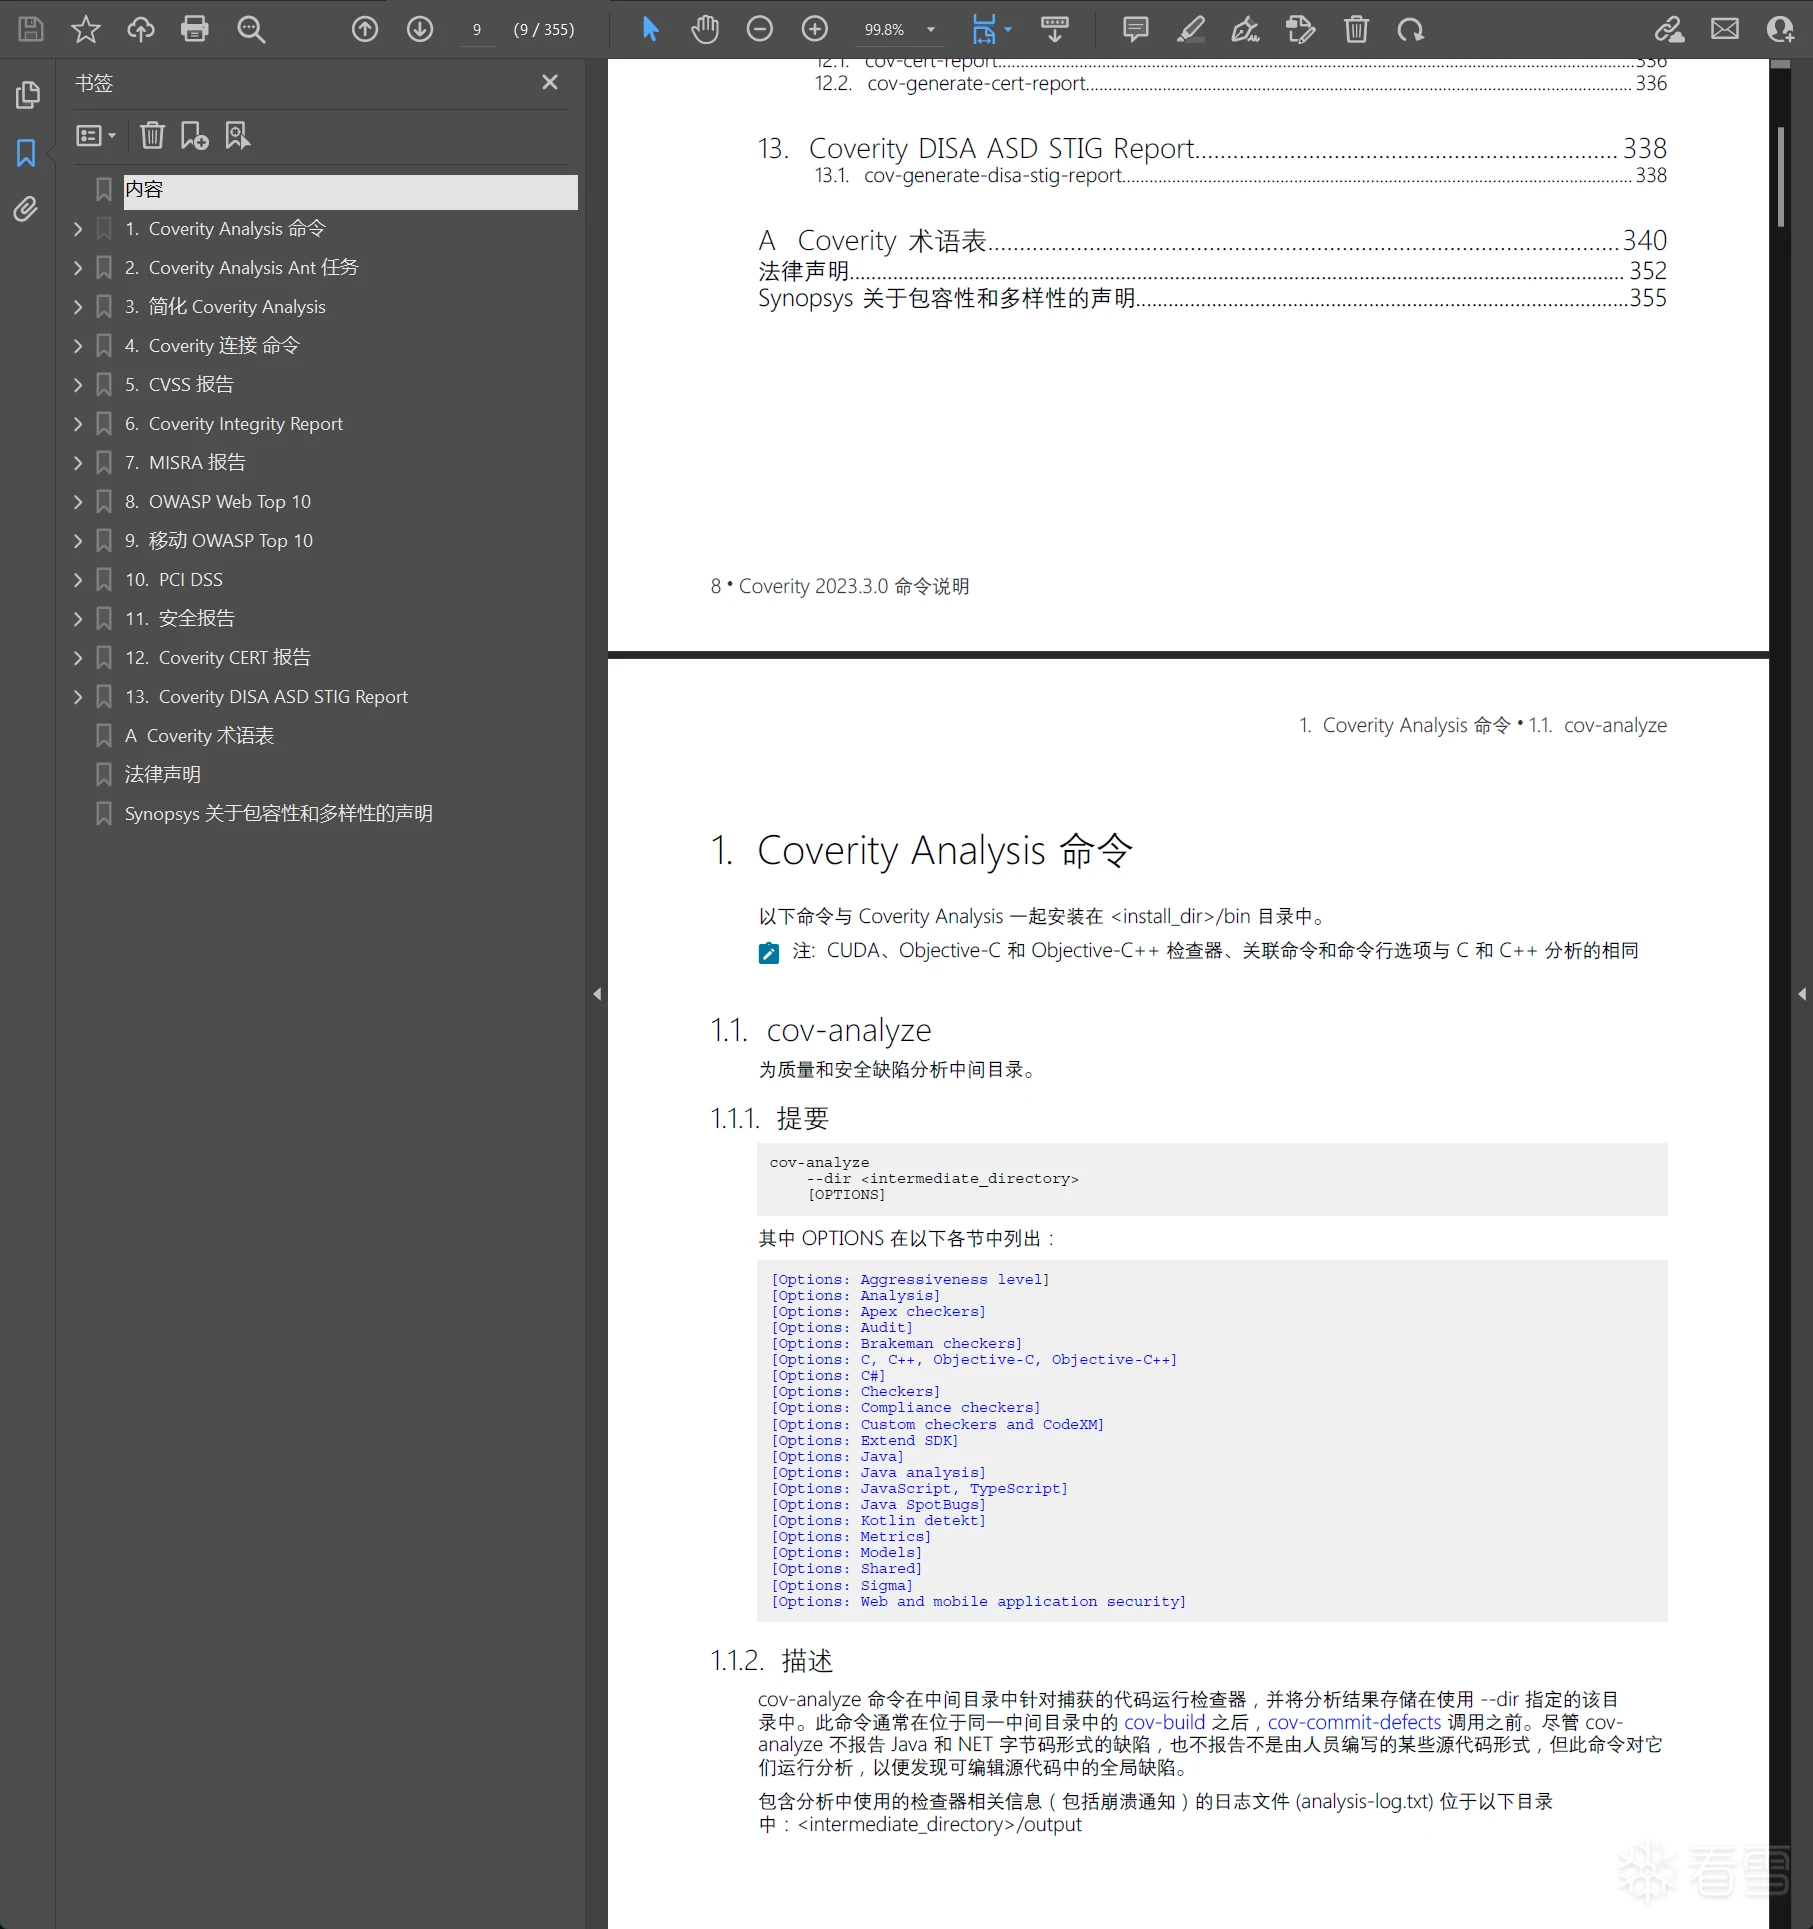Rotate the page with rotate icon
Image resolution: width=1813 pixels, height=1929 pixels.
[1411, 29]
